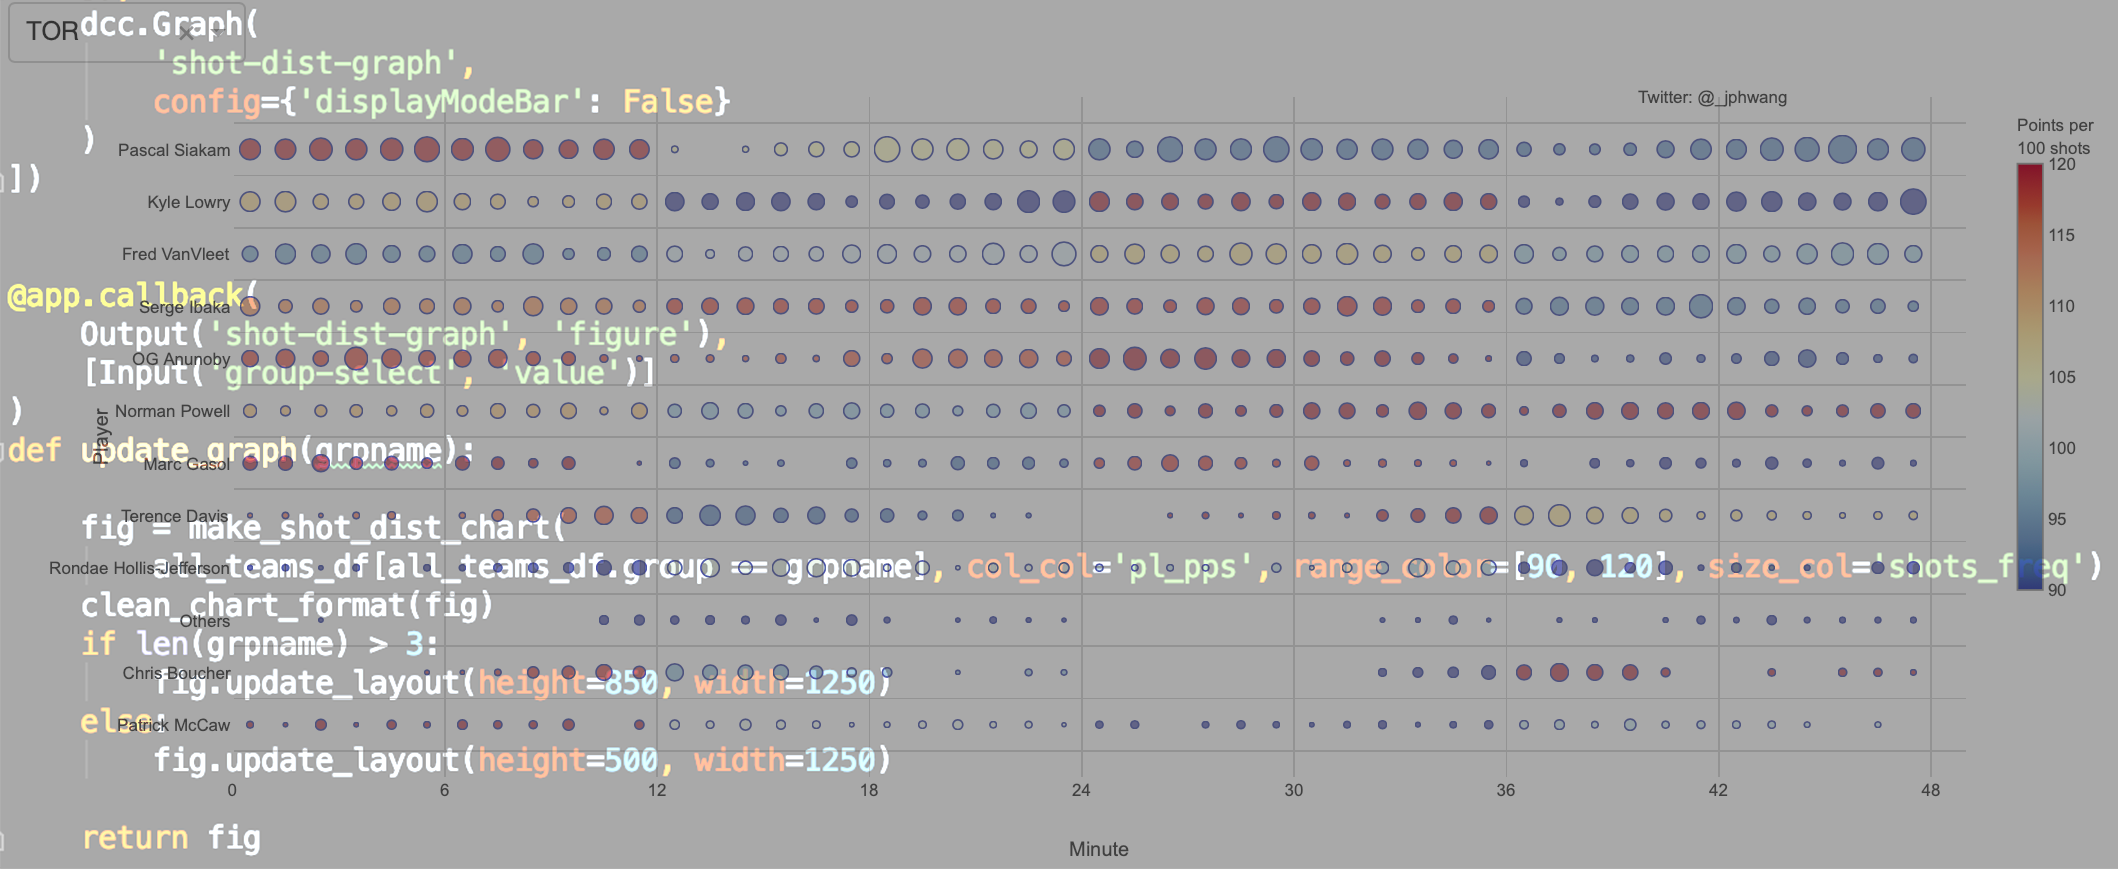Click the 110 colorbar tick label
The image size is (2118, 869).
[2062, 306]
